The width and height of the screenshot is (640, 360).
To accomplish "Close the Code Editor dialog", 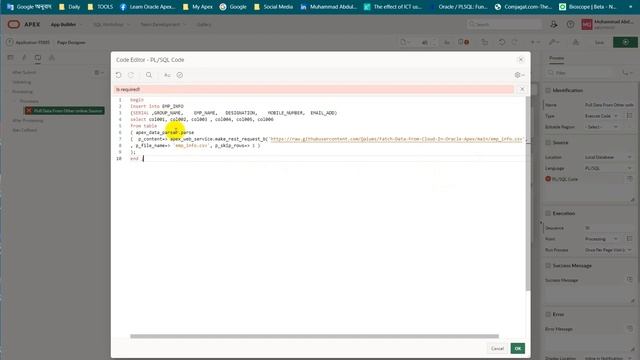I will (x=521, y=60).
